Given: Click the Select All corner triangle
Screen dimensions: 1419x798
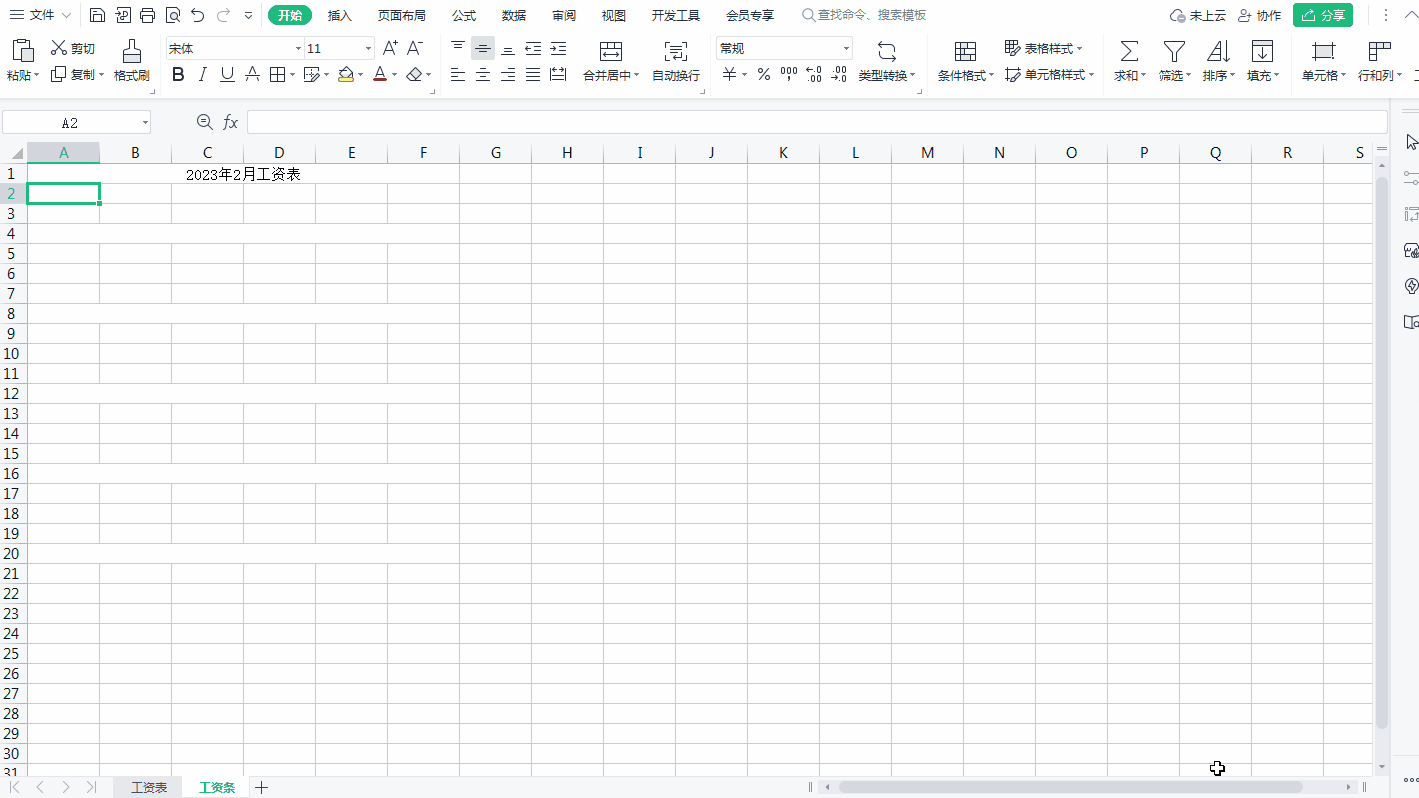Looking at the screenshot, I should (x=16, y=153).
